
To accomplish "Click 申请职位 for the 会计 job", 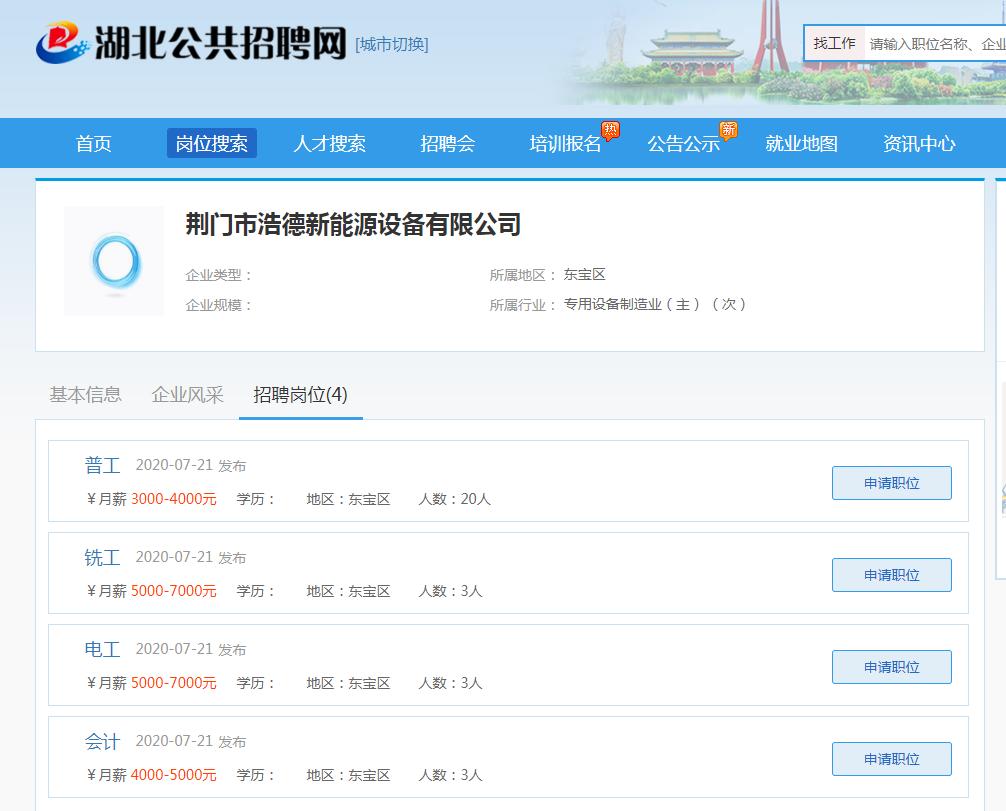I will tap(891, 758).
